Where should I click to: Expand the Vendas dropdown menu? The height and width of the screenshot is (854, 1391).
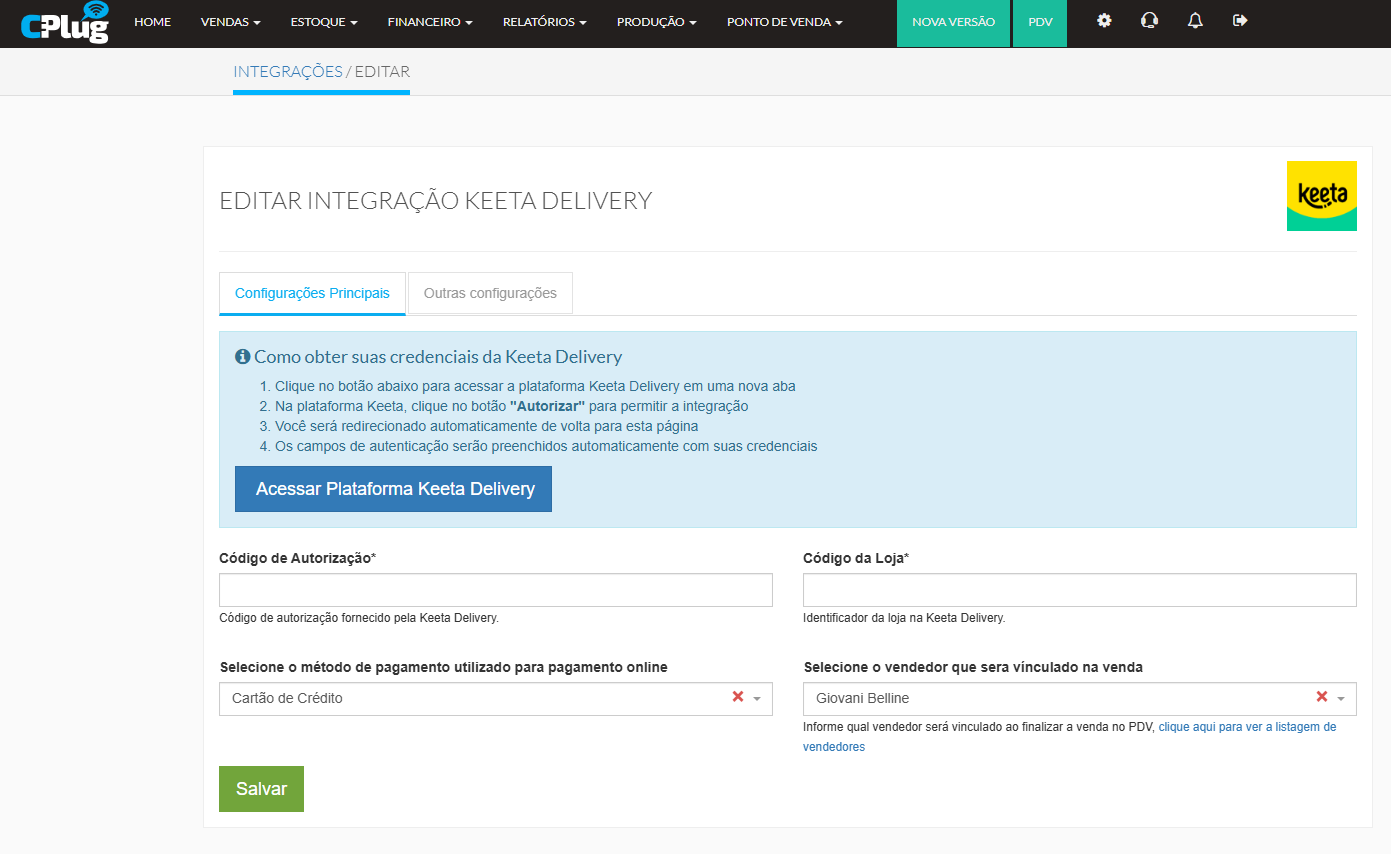pyautogui.click(x=230, y=22)
